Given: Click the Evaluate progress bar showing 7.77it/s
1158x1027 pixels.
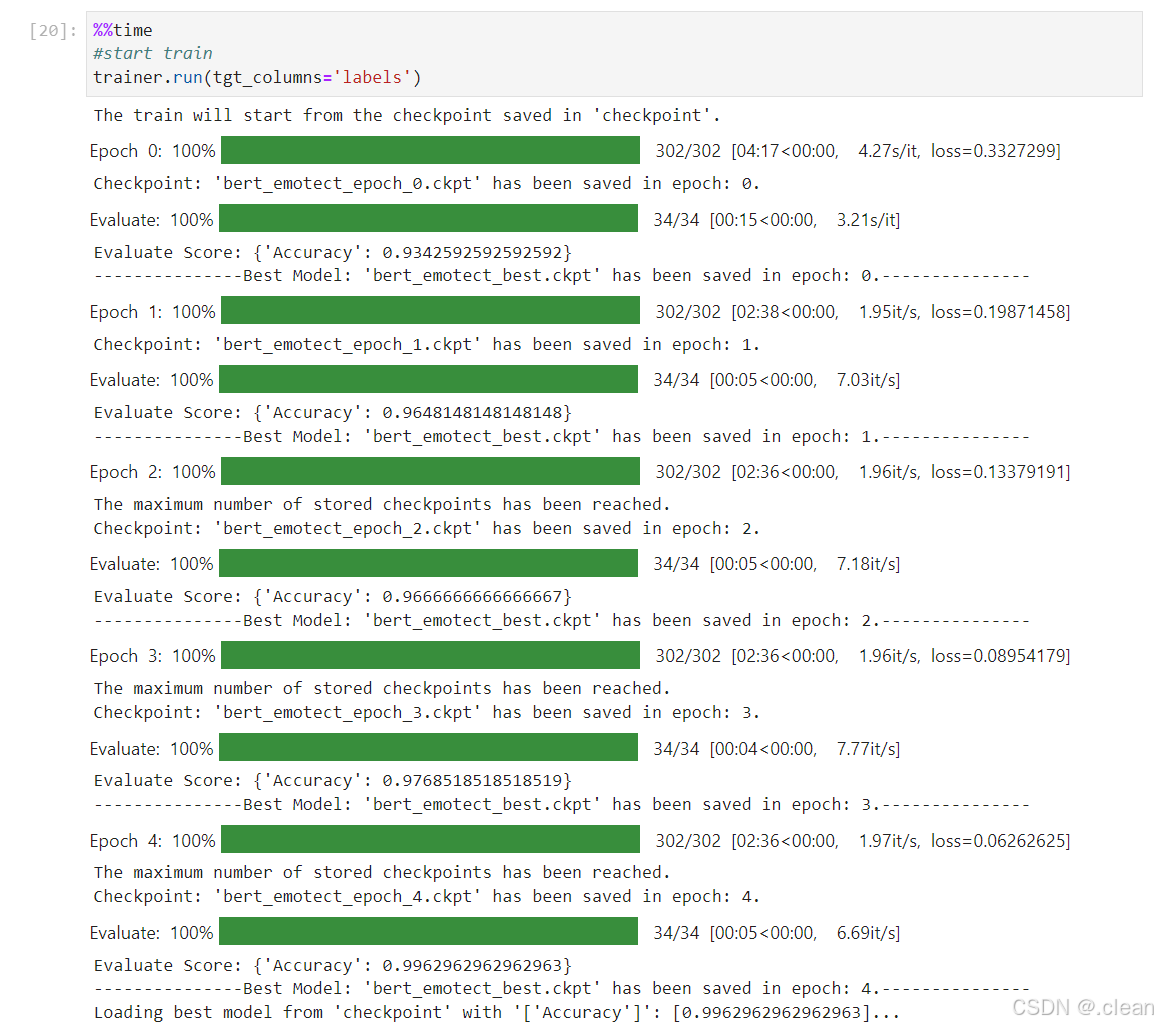Looking at the screenshot, I should (428, 747).
